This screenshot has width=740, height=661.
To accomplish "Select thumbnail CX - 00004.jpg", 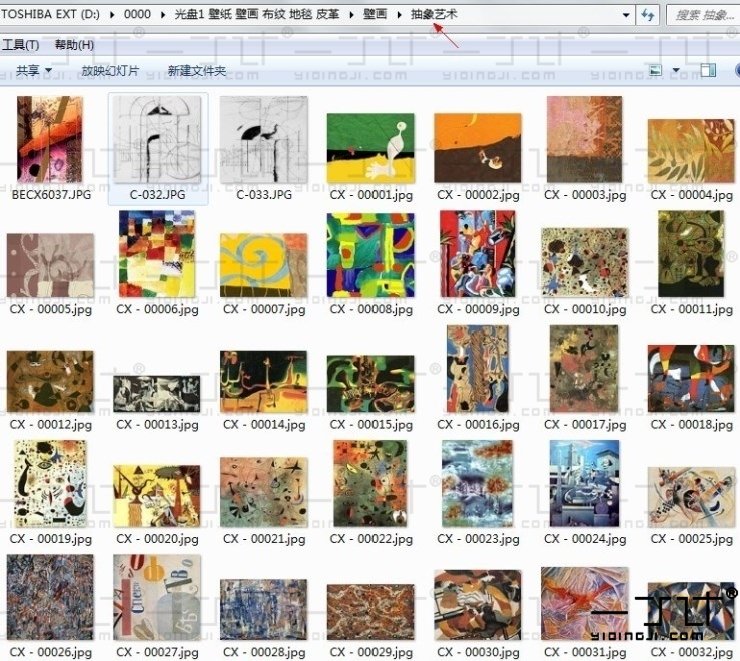I will tap(691, 151).
